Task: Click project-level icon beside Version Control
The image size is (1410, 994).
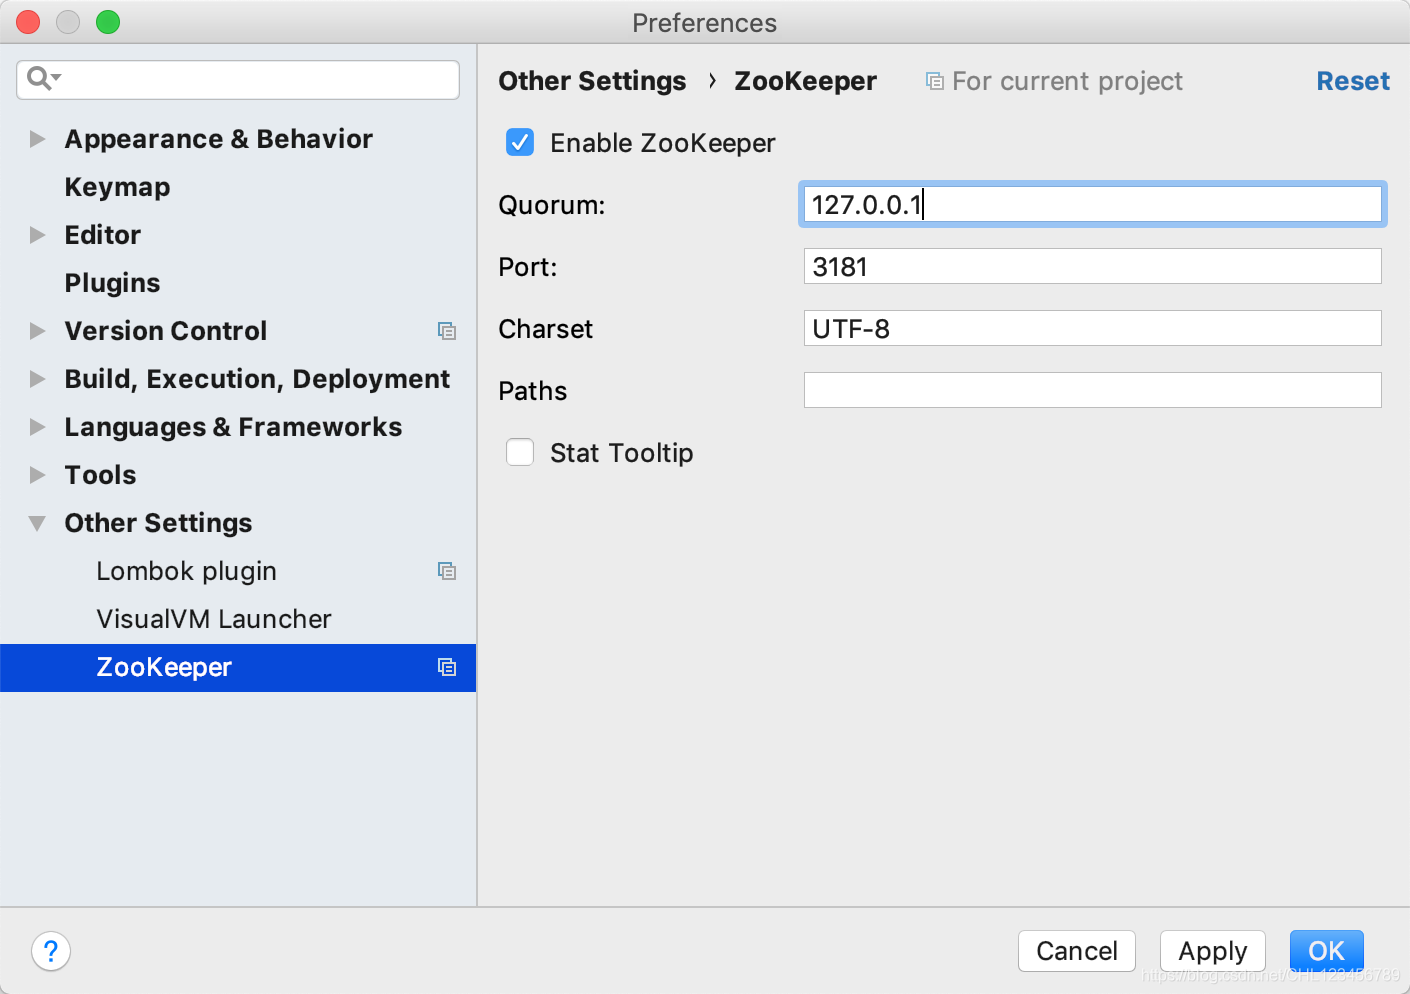Action: [447, 331]
